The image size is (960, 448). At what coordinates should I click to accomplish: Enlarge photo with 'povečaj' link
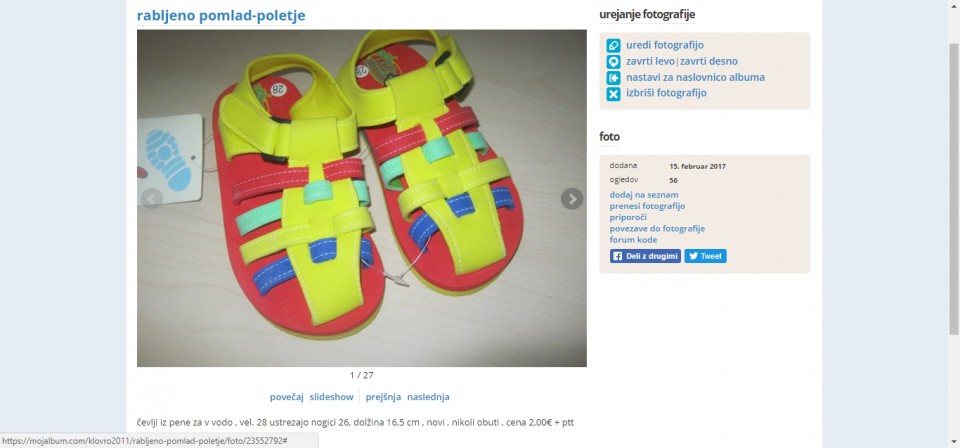(x=287, y=397)
